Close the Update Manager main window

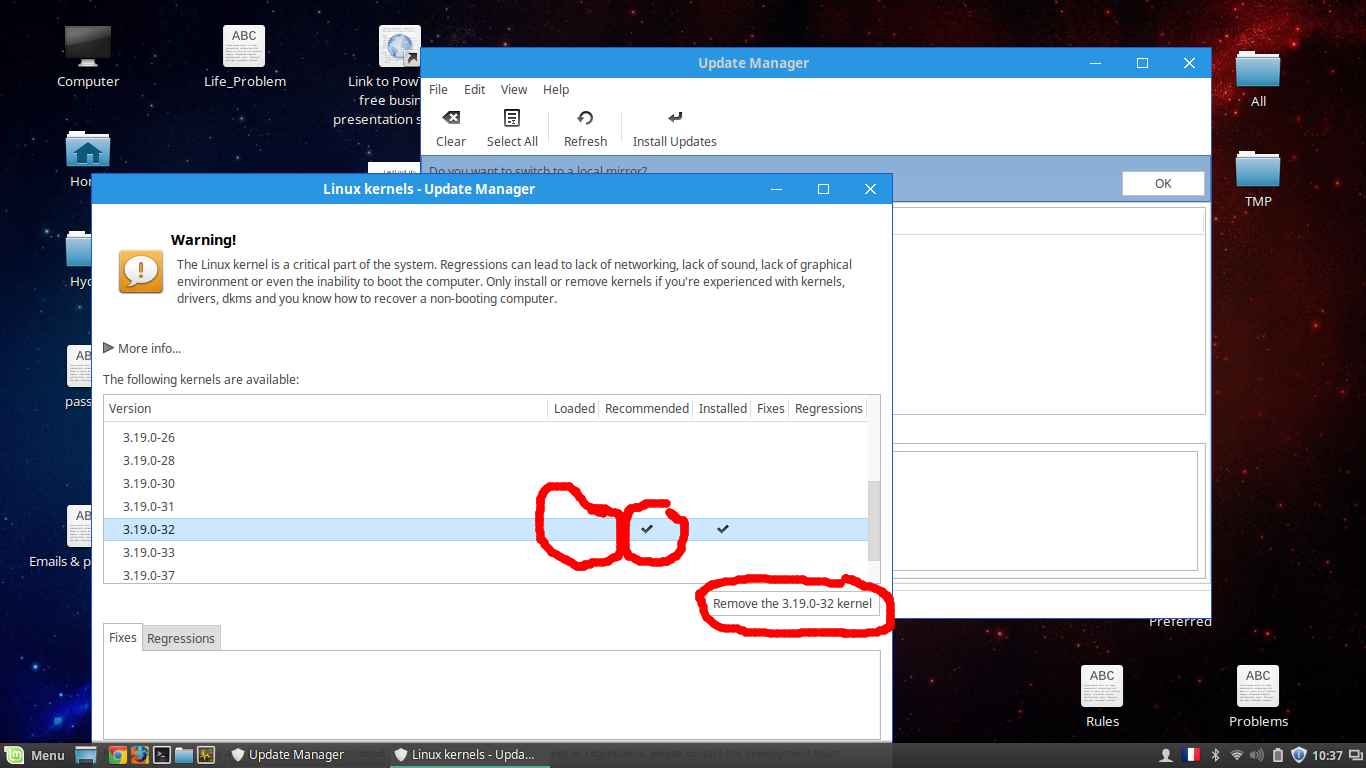1189,63
